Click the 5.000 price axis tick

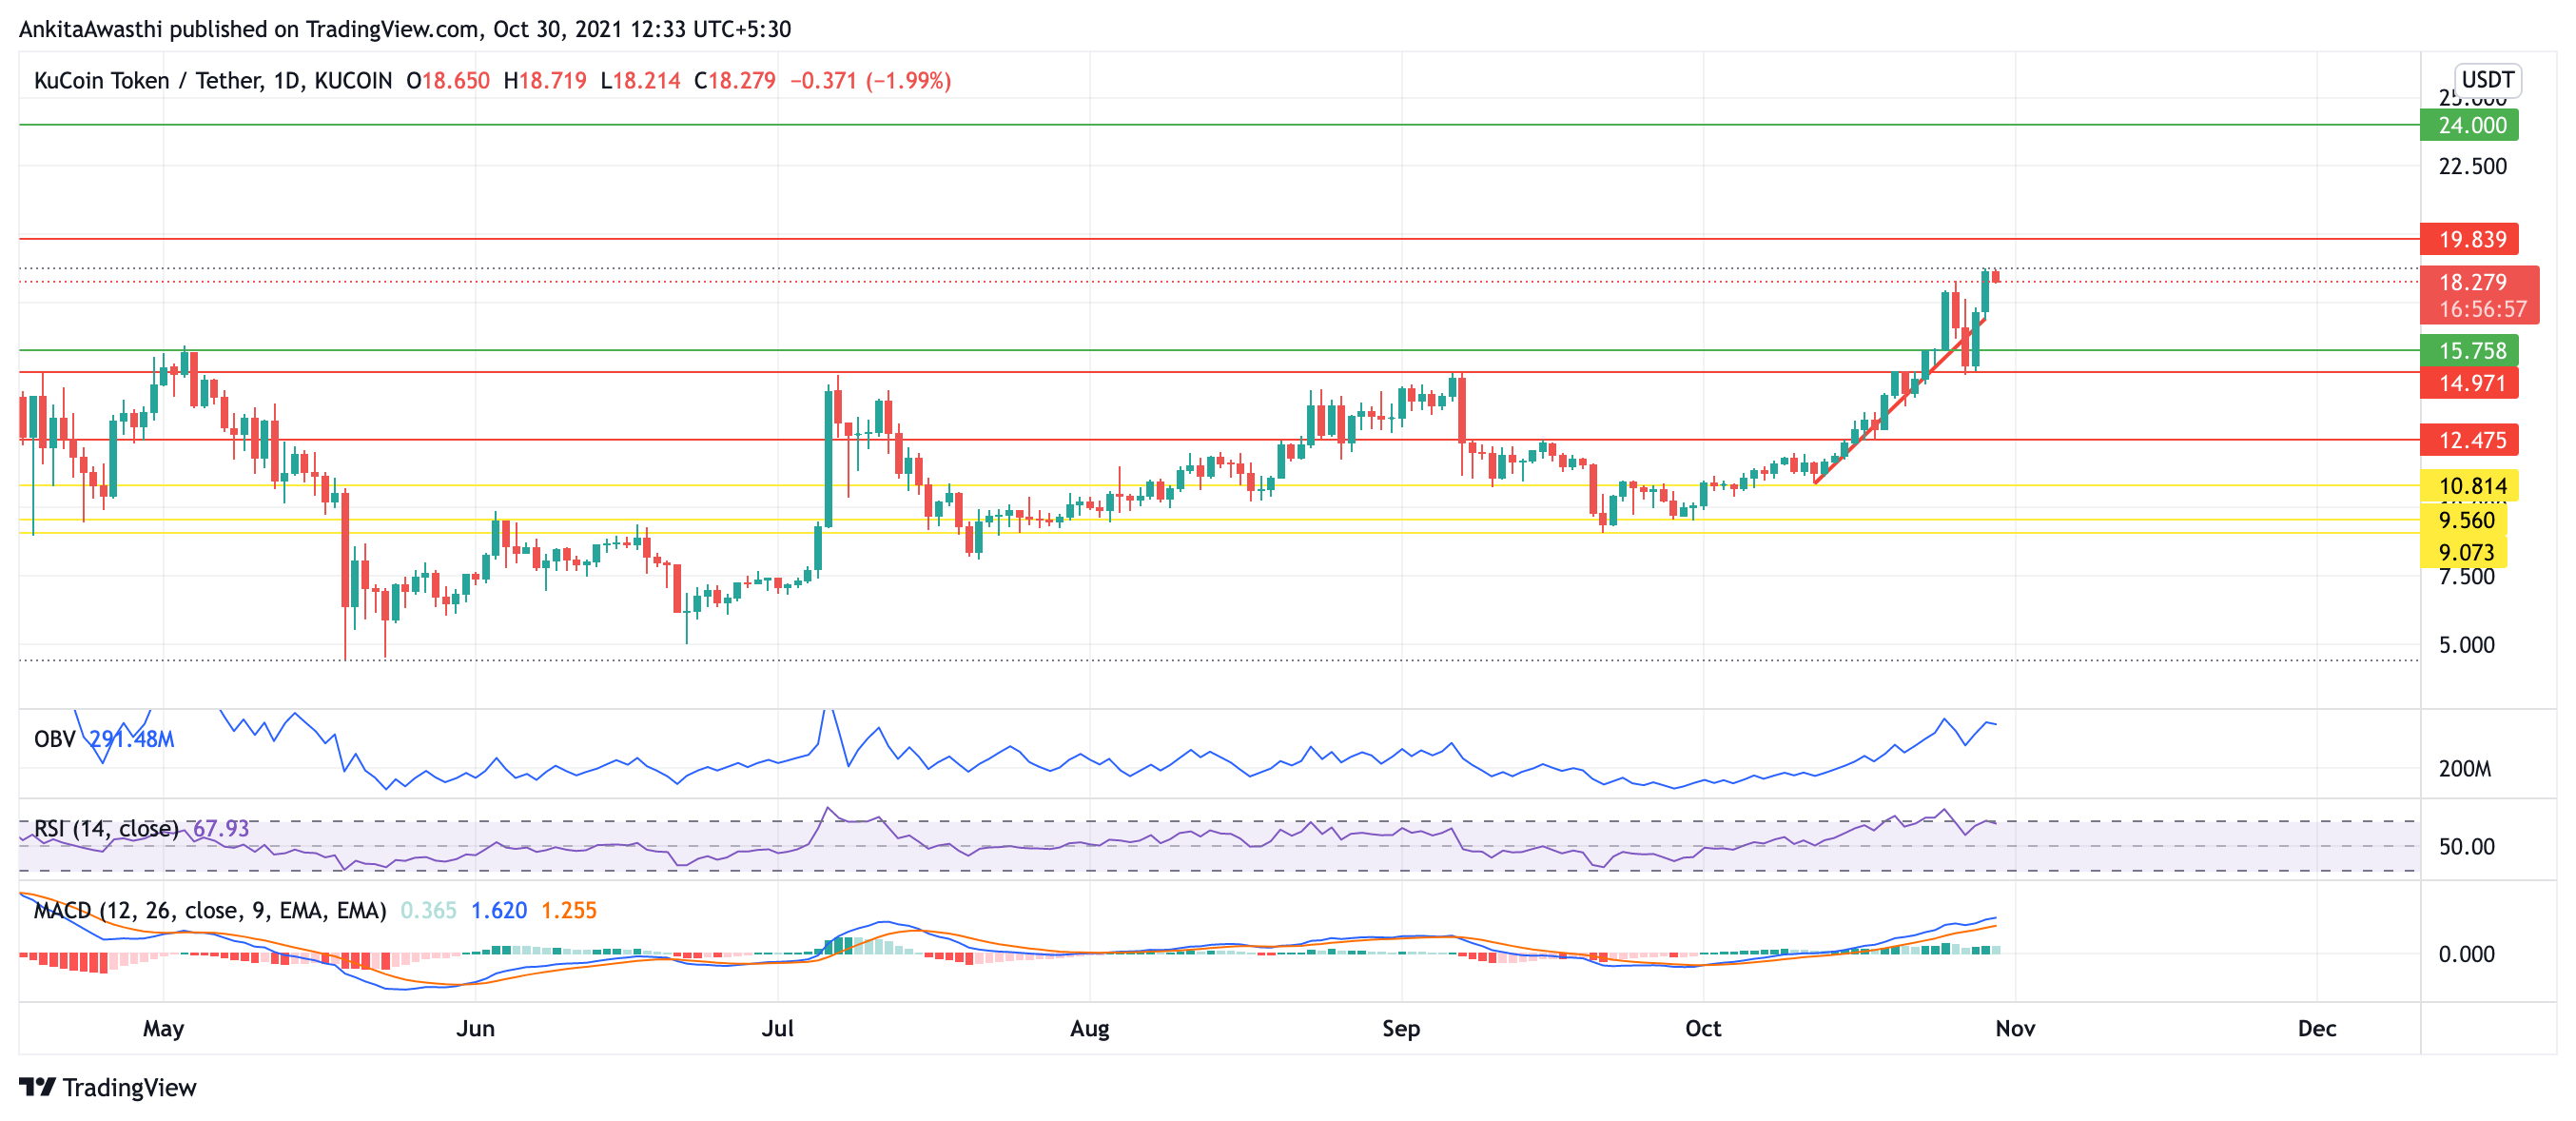click(x=2466, y=645)
